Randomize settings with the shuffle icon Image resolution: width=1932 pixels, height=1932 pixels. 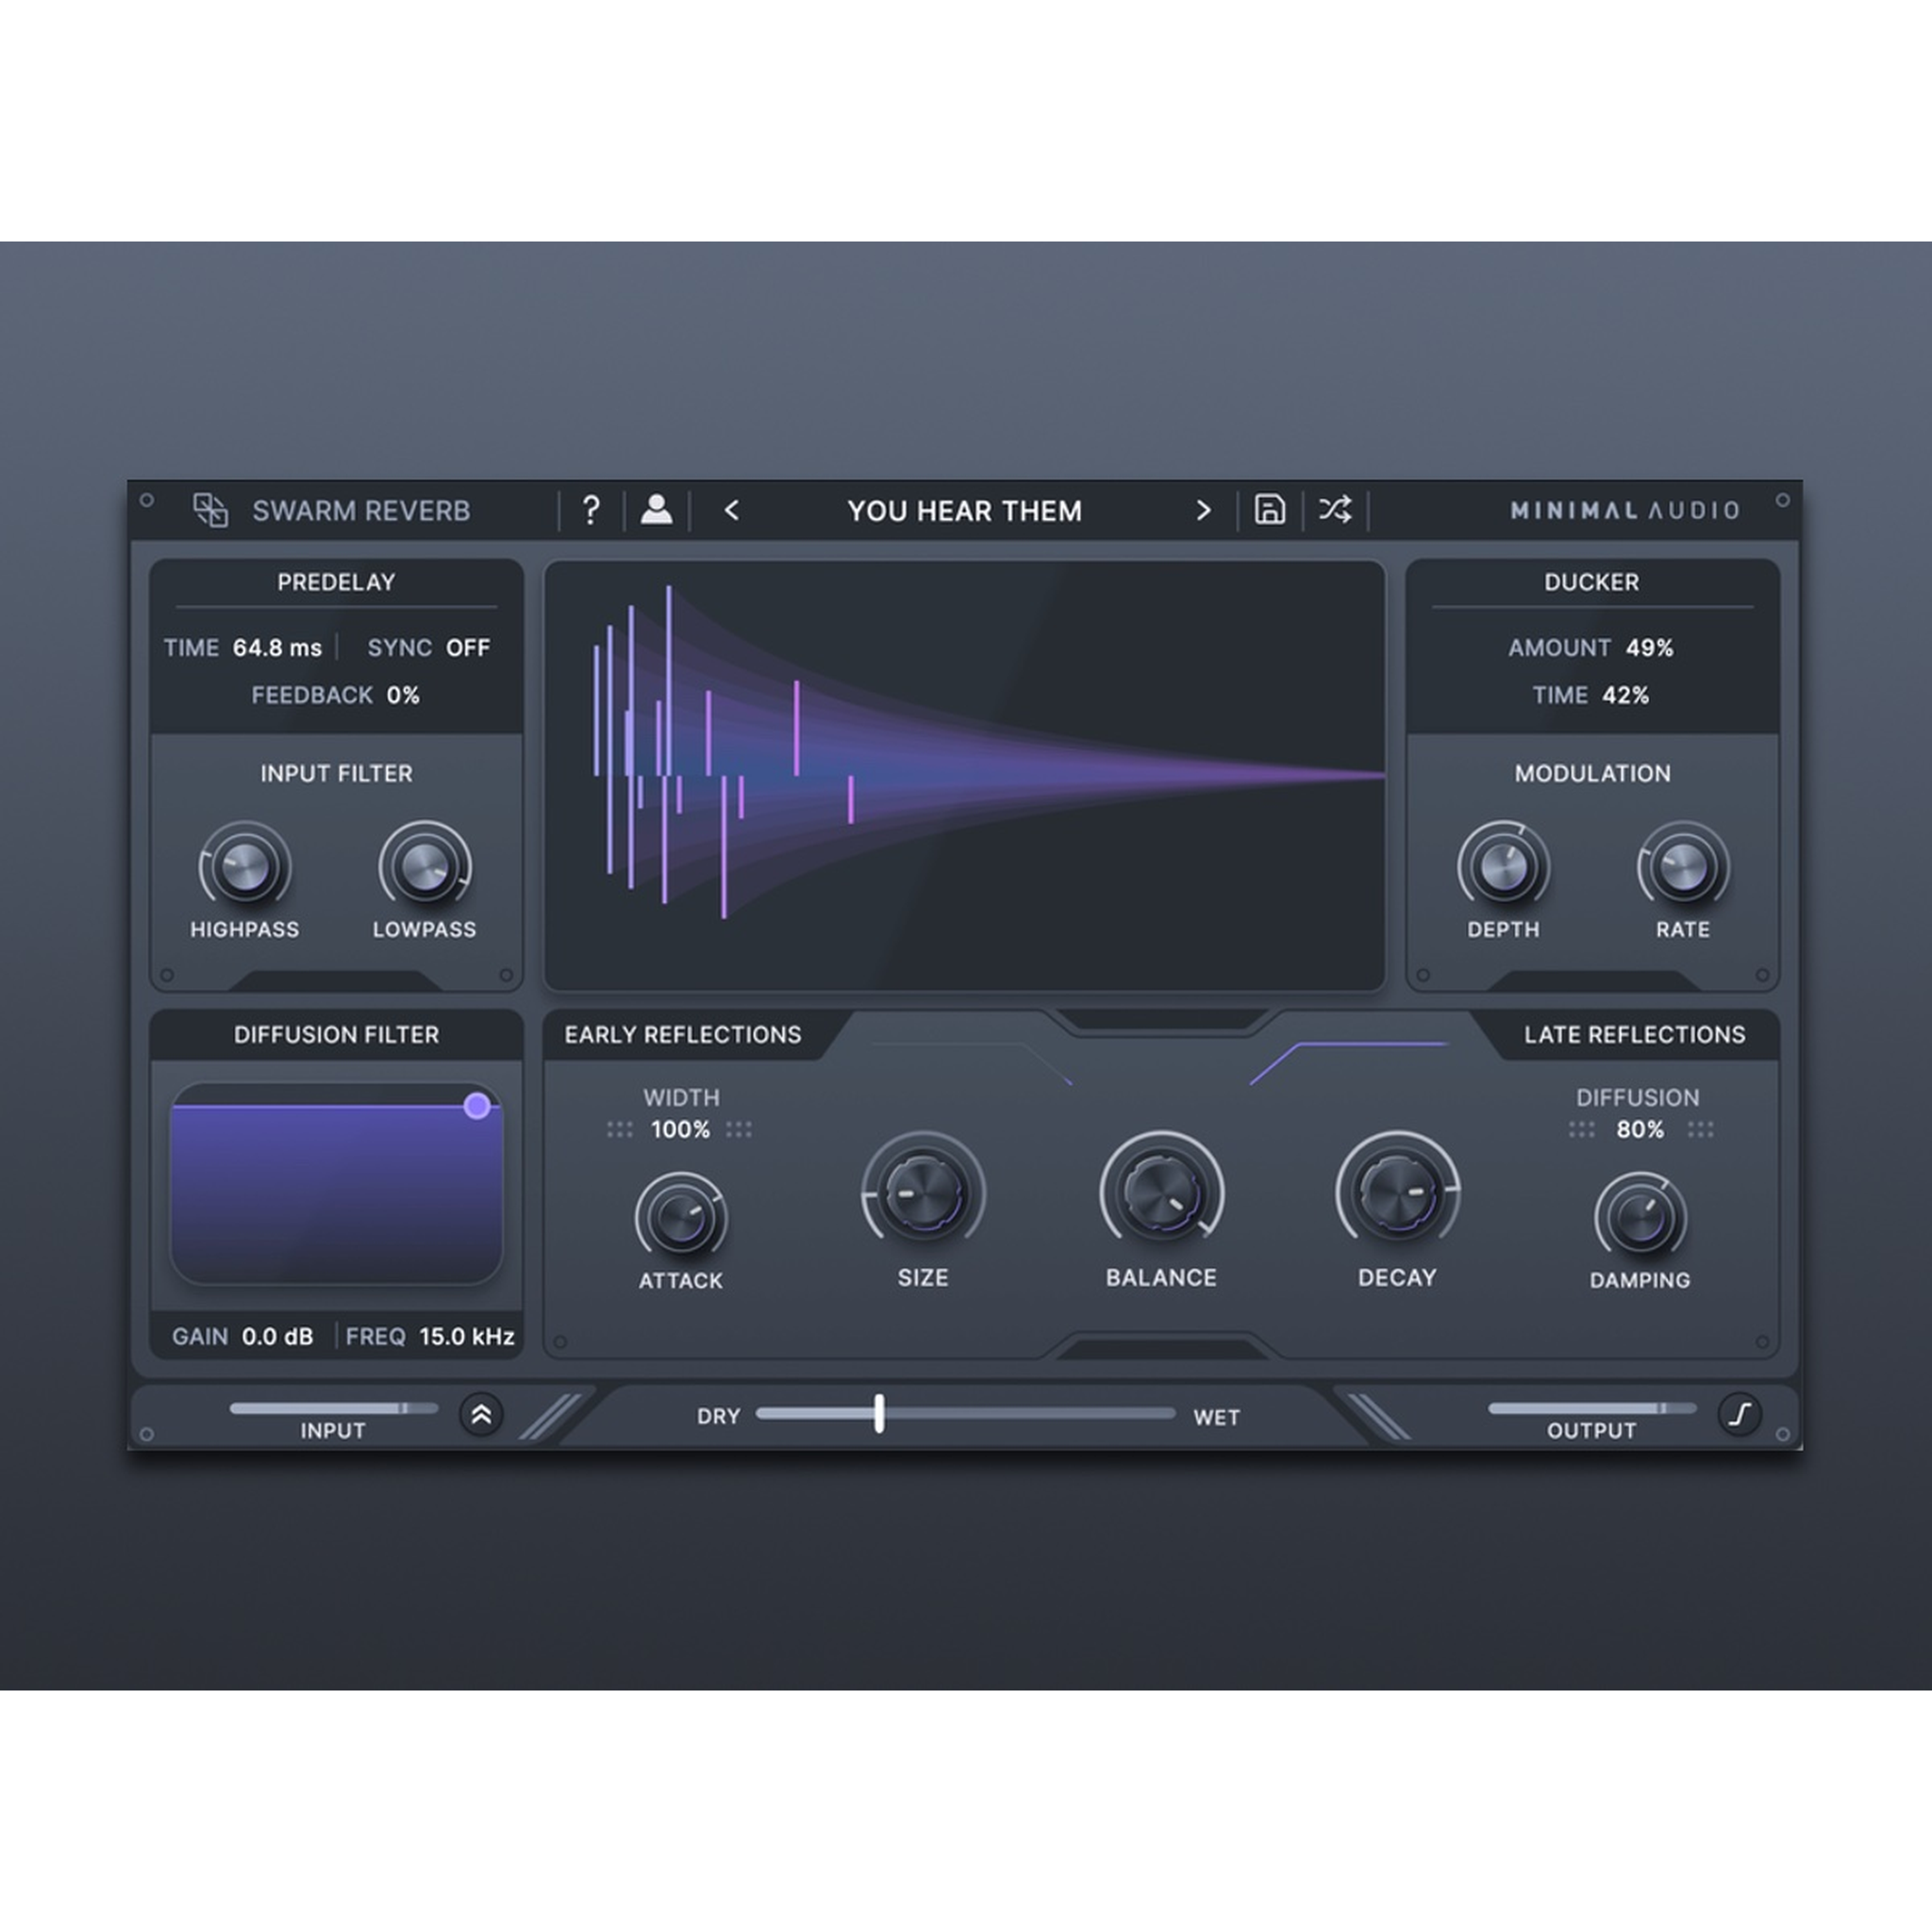coord(1335,511)
